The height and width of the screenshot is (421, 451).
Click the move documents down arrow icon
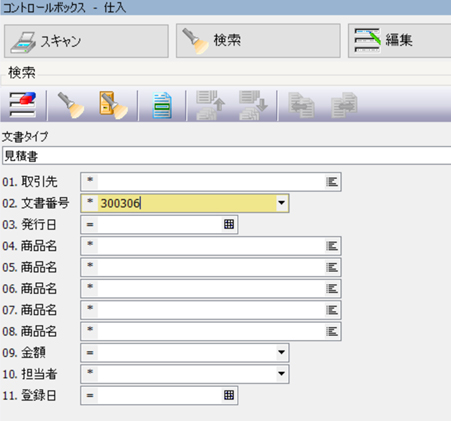coord(253,105)
